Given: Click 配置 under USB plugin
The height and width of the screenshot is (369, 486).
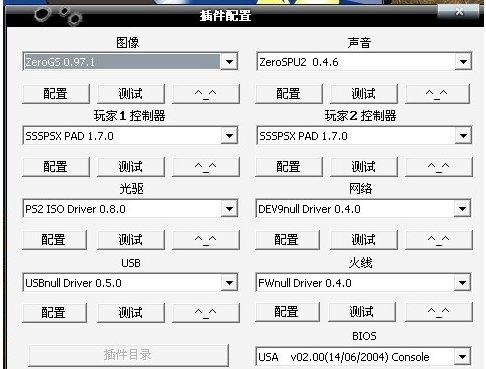Looking at the screenshot, I should [x=54, y=313].
